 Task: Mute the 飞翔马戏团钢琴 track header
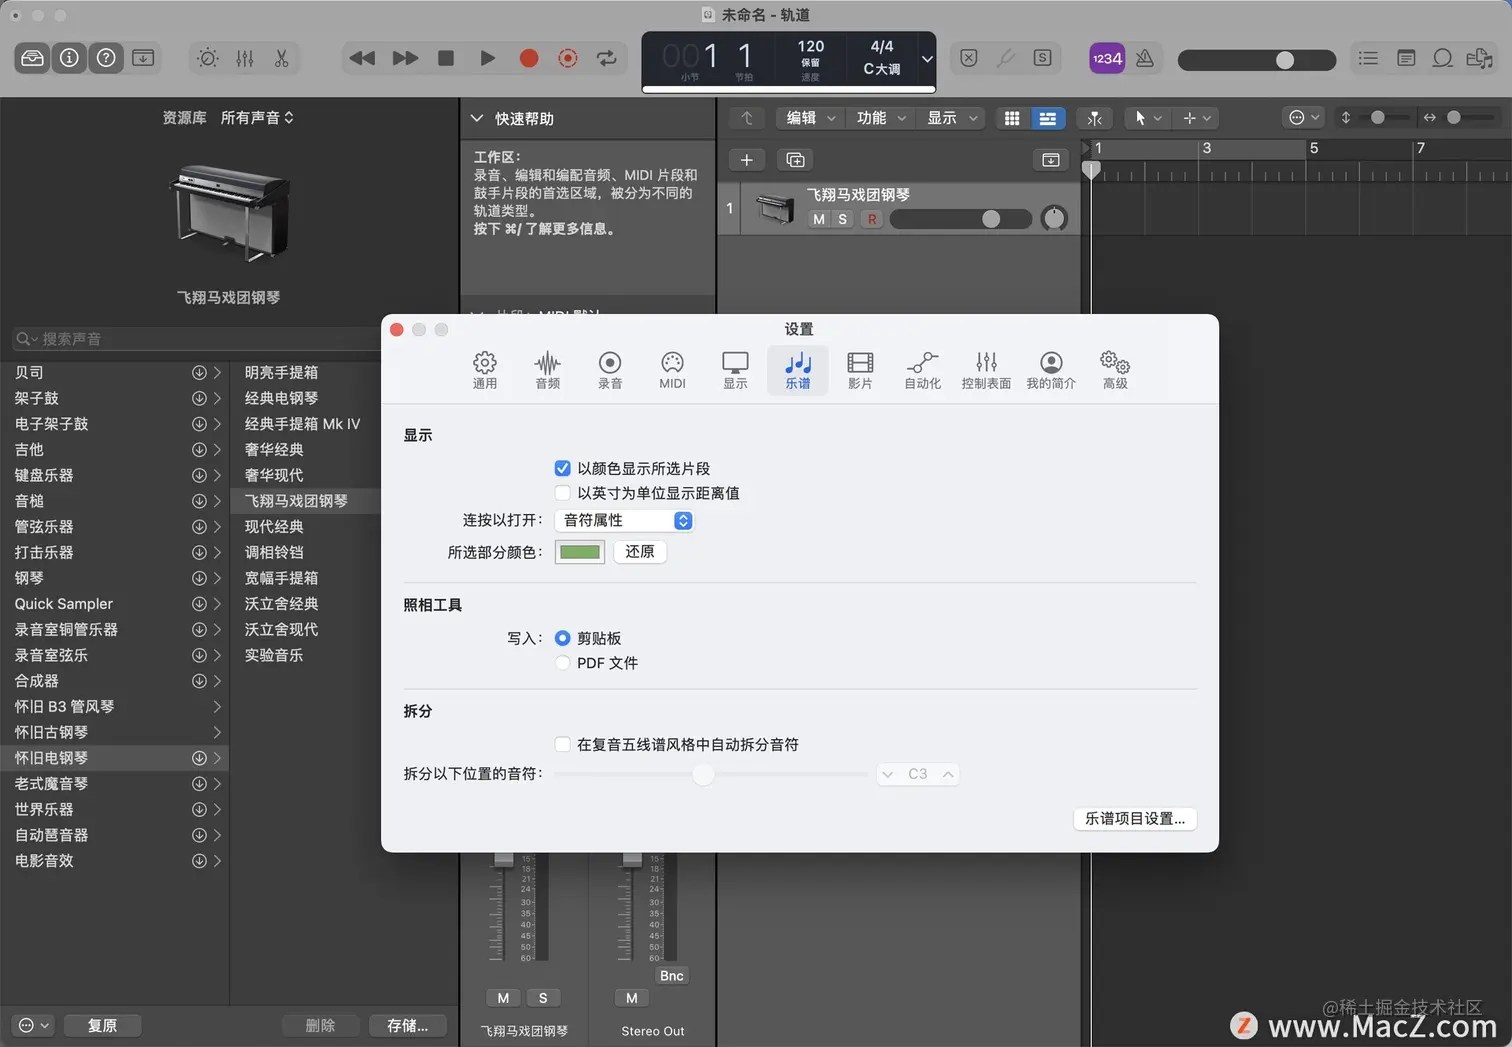tap(819, 219)
